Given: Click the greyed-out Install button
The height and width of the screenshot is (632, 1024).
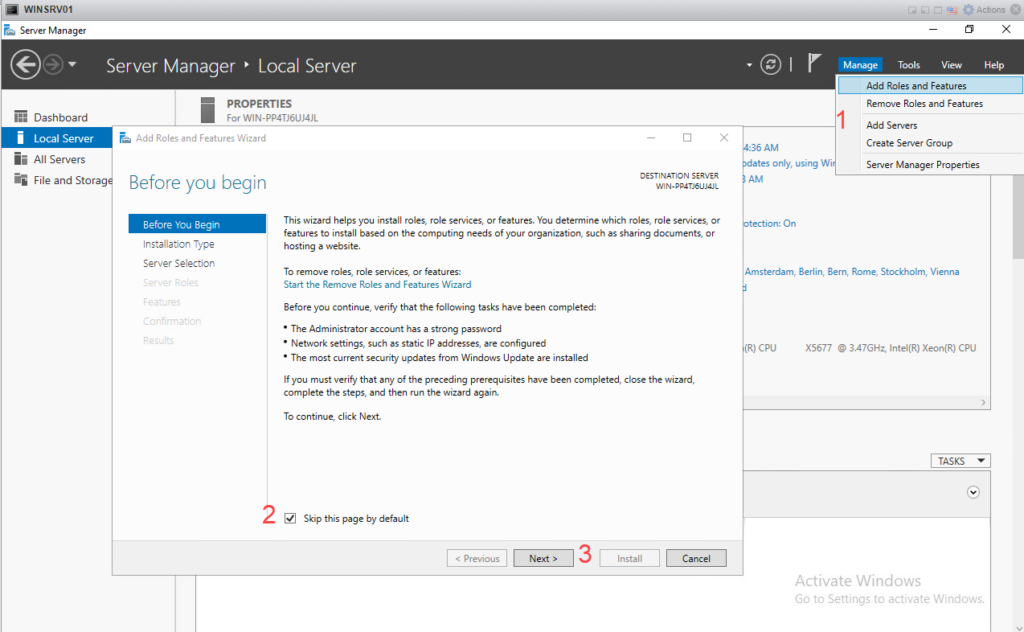Looking at the screenshot, I should click(x=630, y=558).
